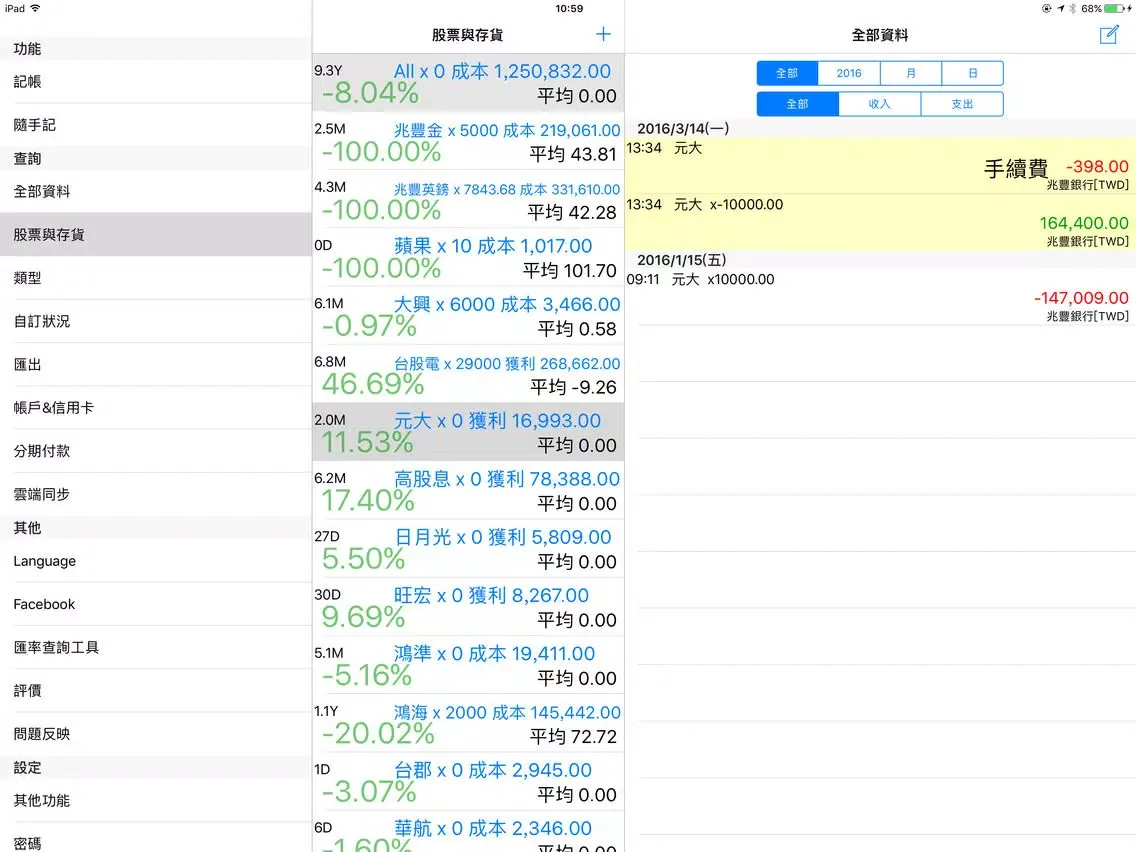Image resolution: width=1136 pixels, height=852 pixels.
Task: Select the 2016 year segment
Action: point(849,73)
